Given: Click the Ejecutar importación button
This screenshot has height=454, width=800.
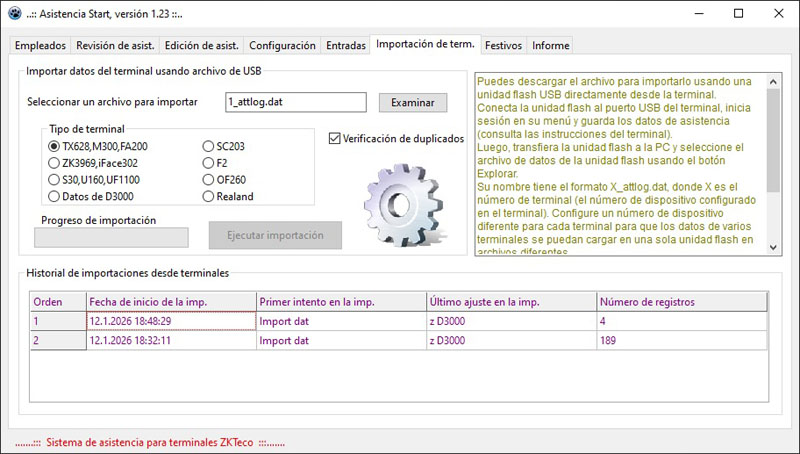Looking at the screenshot, I should [x=275, y=235].
